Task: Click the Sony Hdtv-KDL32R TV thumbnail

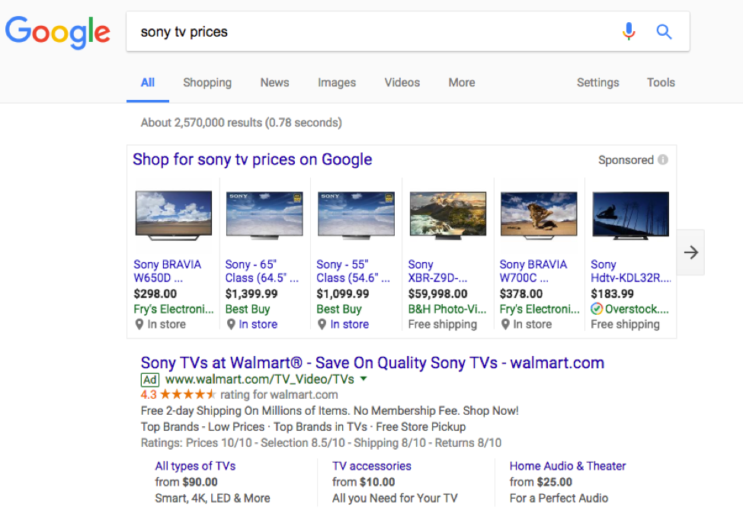Action: (x=631, y=215)
